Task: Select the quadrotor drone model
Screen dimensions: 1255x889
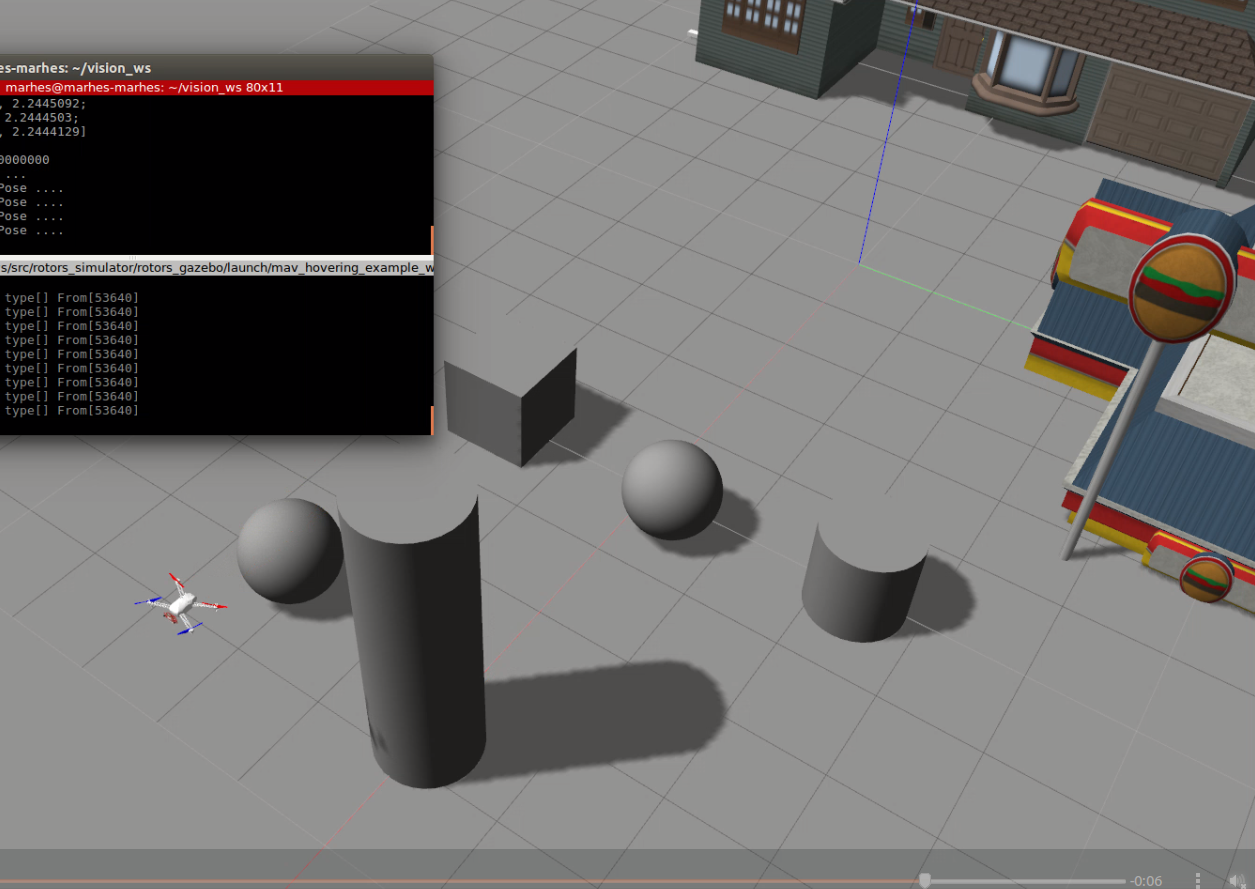Action: point(181,603)
